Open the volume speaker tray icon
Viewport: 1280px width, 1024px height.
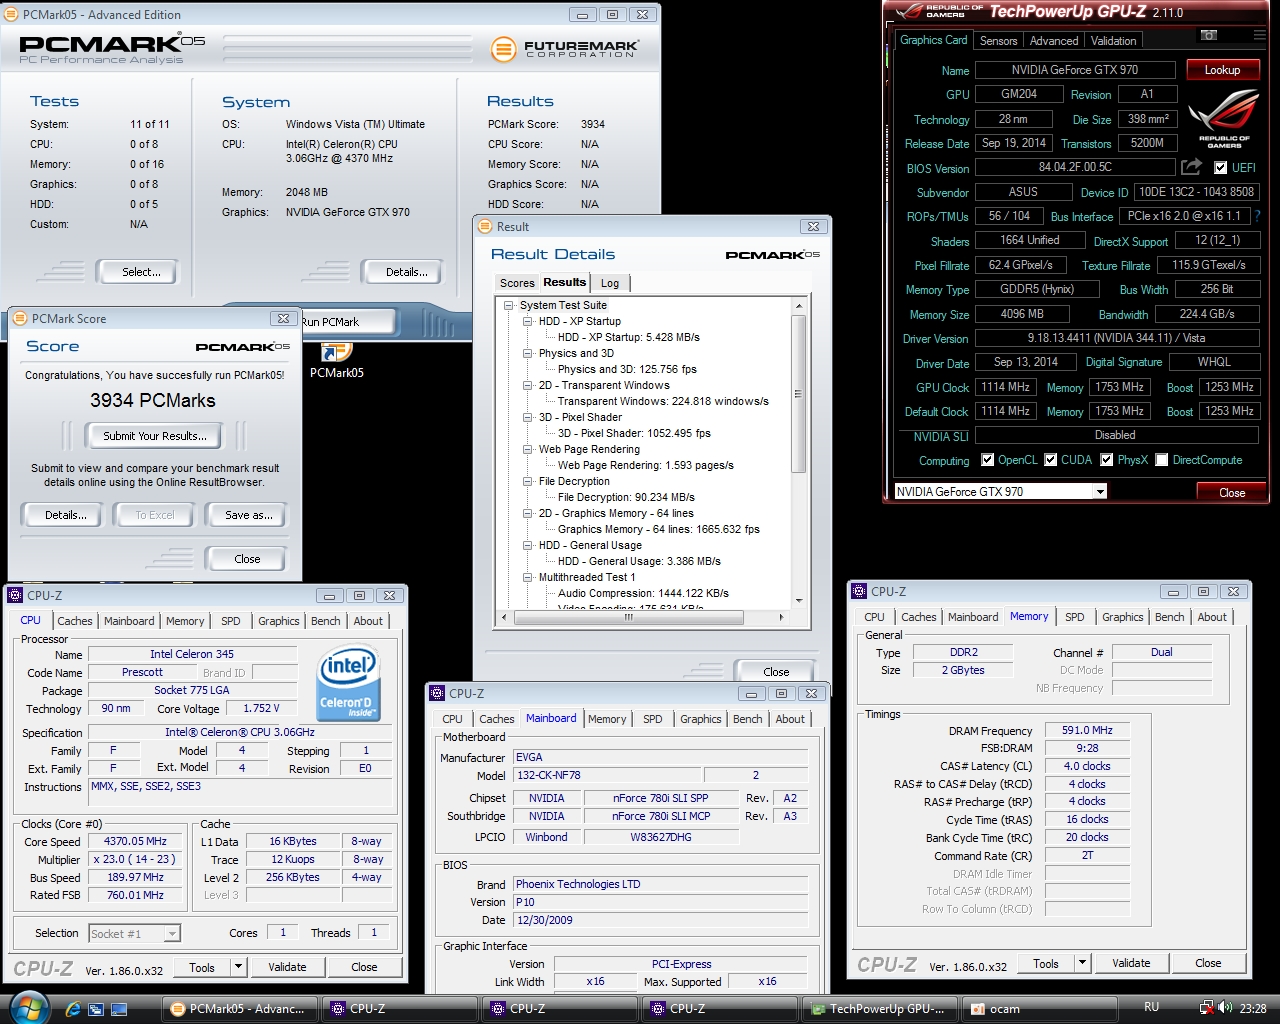pos(1225,1008)
